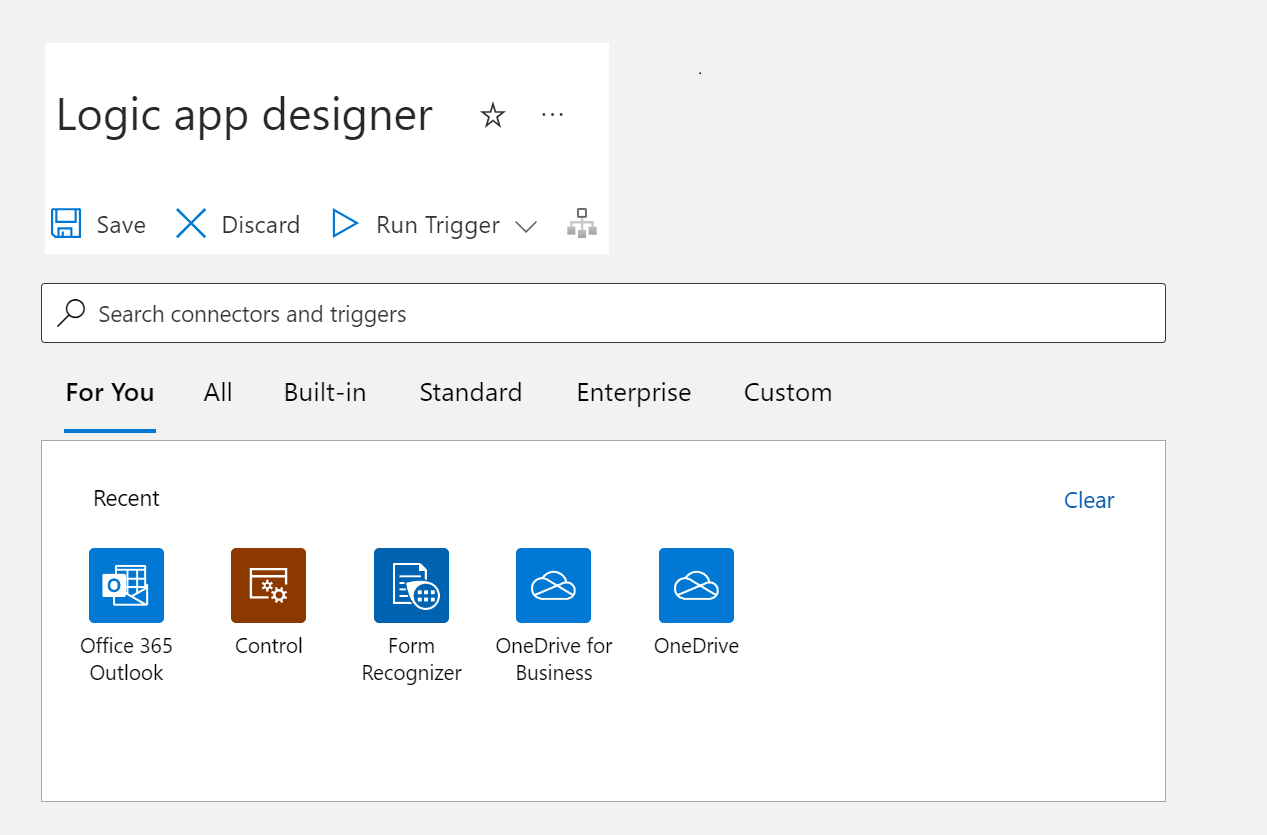This screenshot has height=835, width=1267.
Task: Click the Discard icon
Action: coord(190,224)
